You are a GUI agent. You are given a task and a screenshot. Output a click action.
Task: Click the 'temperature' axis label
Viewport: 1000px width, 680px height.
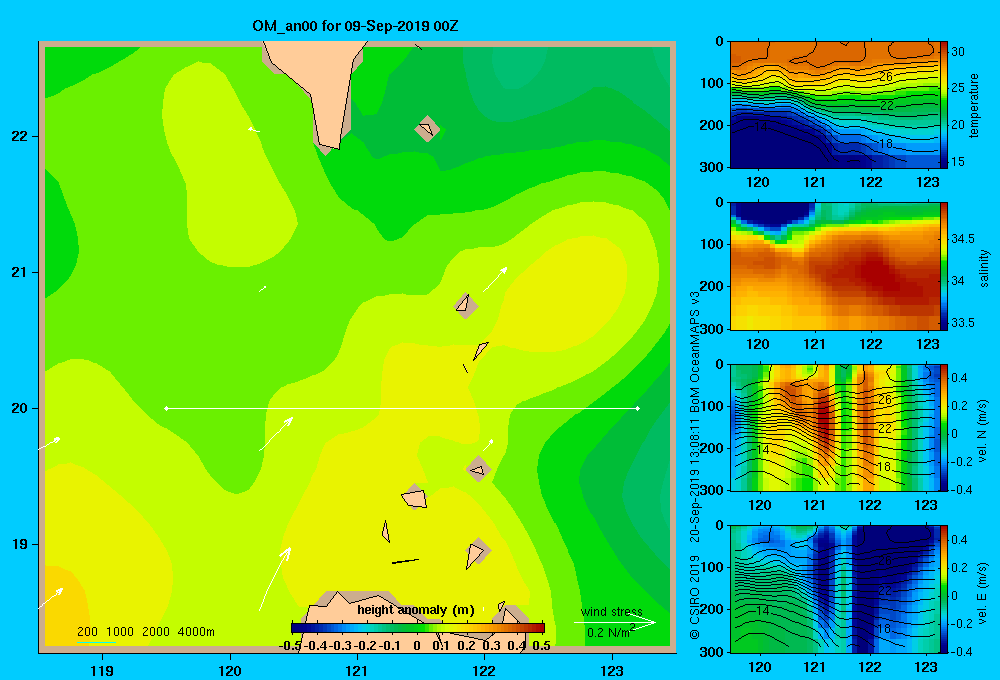pos(974,105)
